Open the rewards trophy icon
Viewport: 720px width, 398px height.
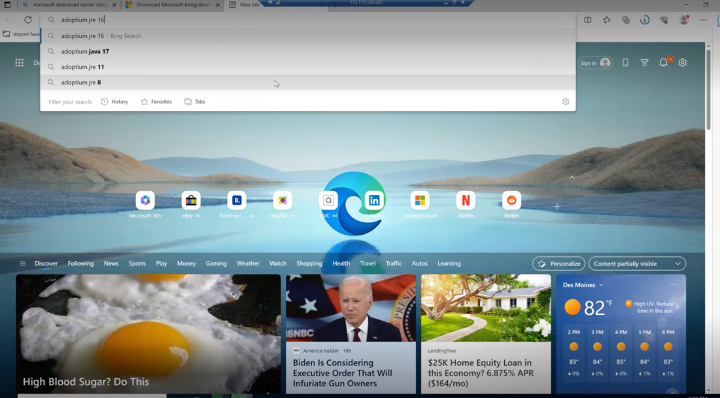click(644, 63)
